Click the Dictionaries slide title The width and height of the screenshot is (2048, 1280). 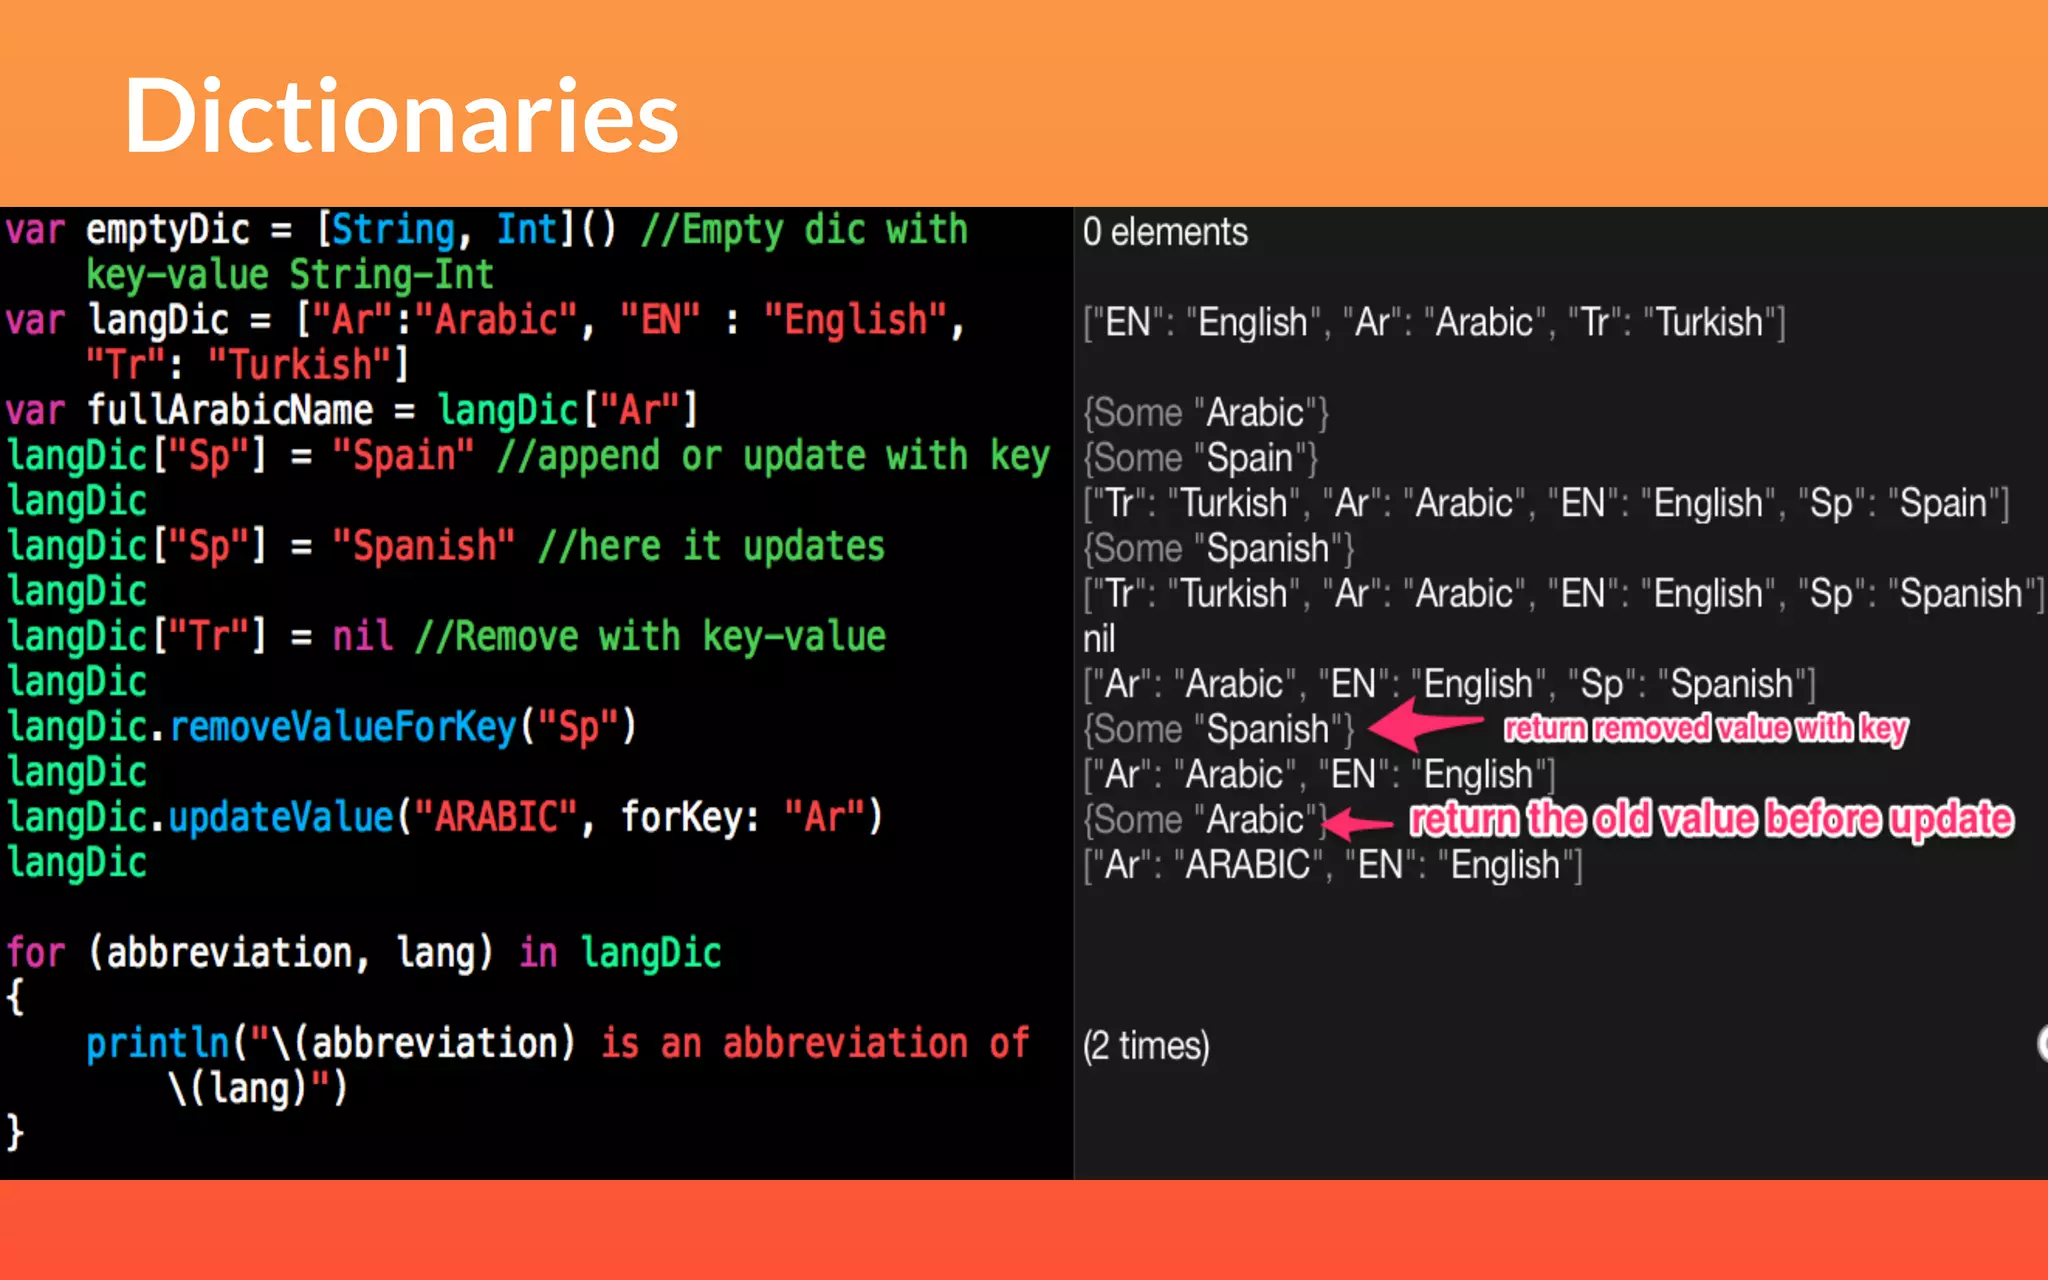tap(401, 116)
